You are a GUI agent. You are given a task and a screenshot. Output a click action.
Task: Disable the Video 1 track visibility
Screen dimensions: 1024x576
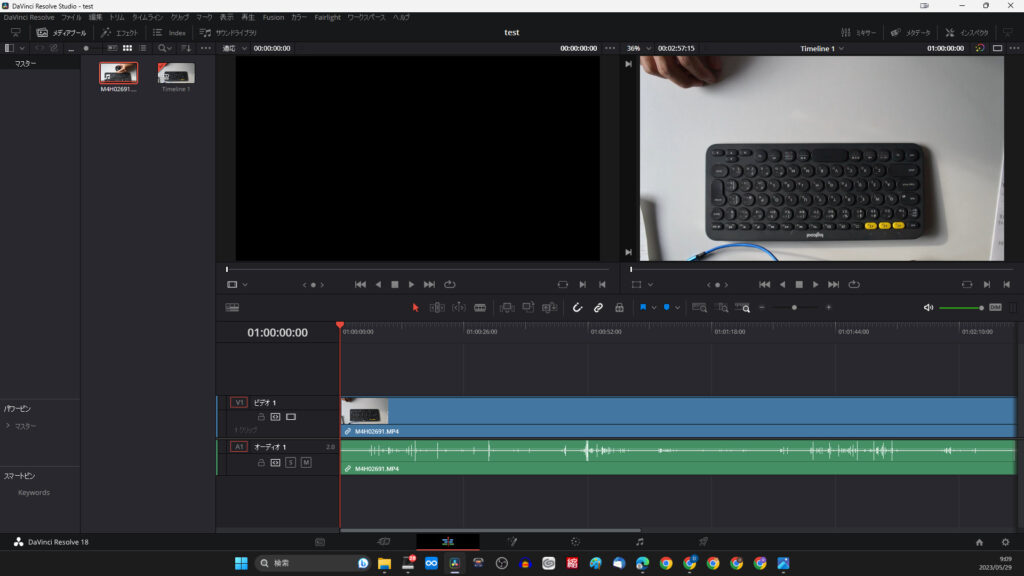point(291,417)
